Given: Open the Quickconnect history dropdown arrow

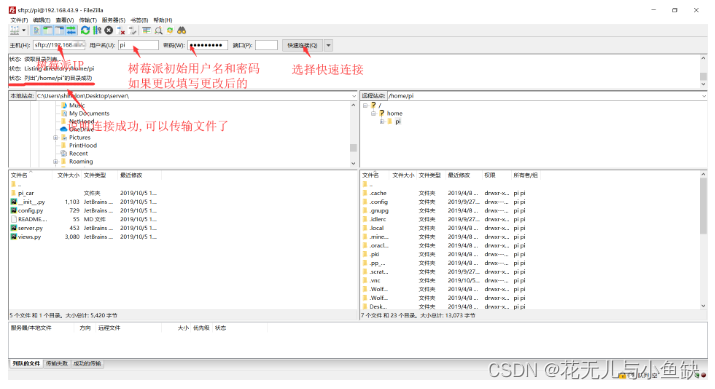Looking at the screenshot, I should pyautogui.click(x=328, y=45).
